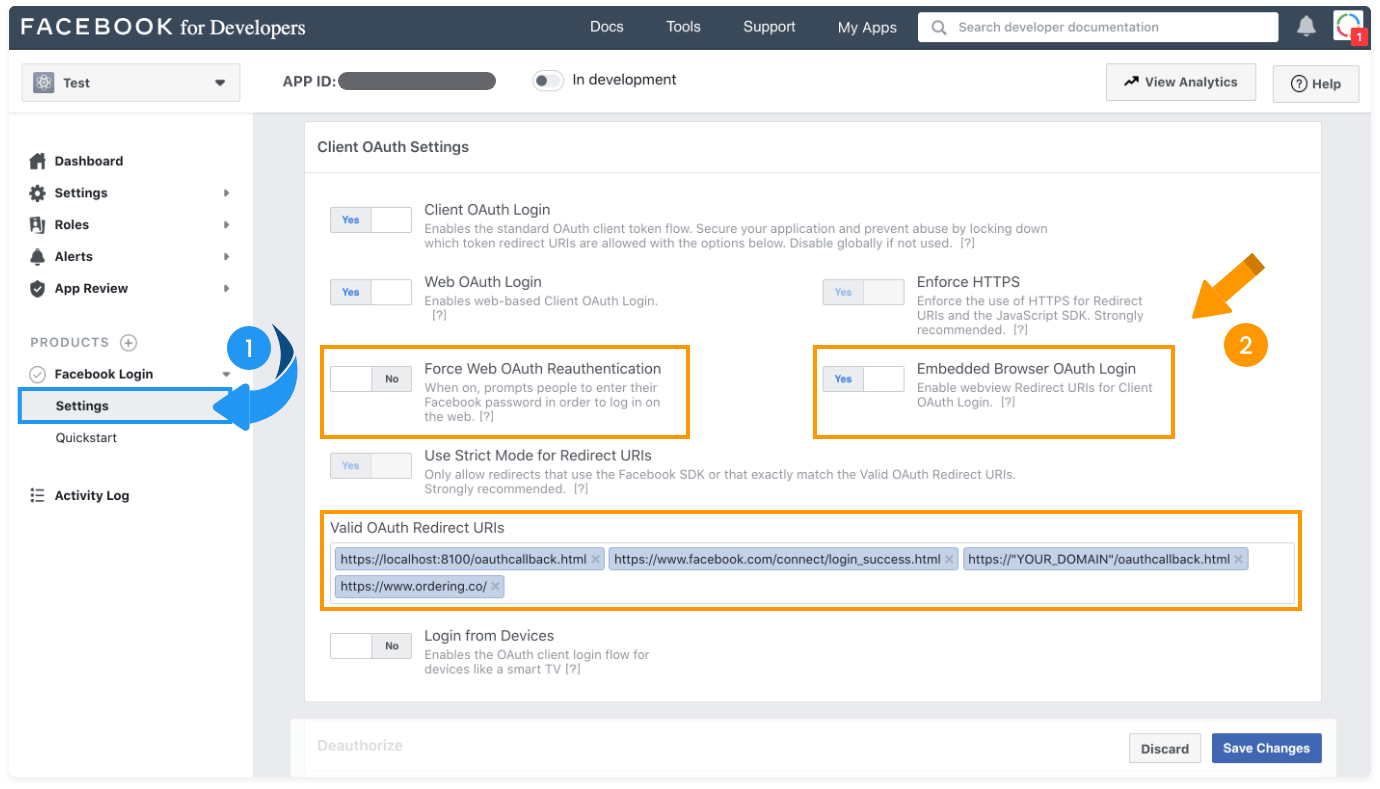Click the Dashboard house icon
This screenshot has height=789, width=1380.
pyautogui.click(x=38, y=161)
